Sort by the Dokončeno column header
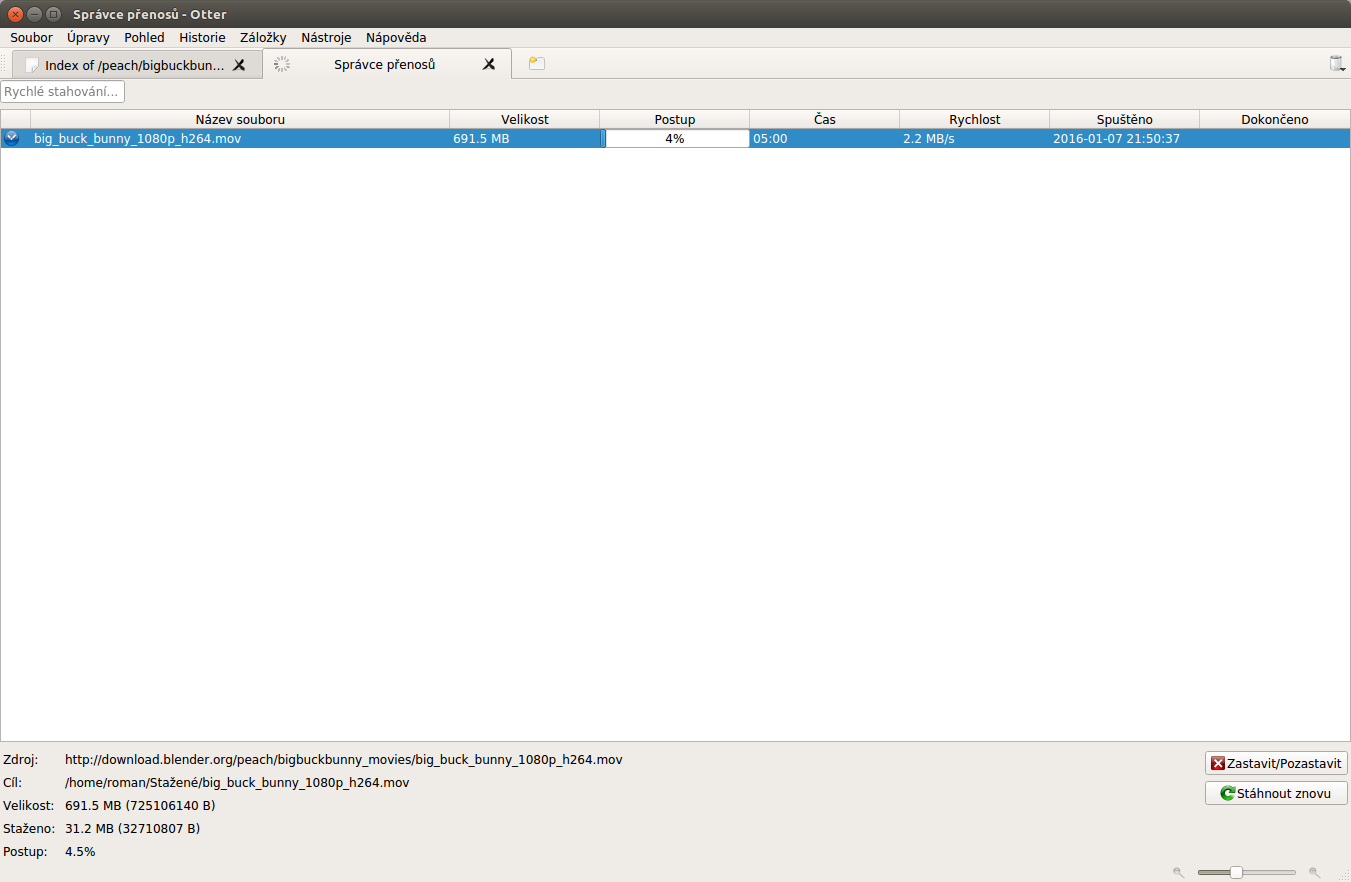Image resolution: width=1351 pixels, height=882 pixels. [1275, 120]
